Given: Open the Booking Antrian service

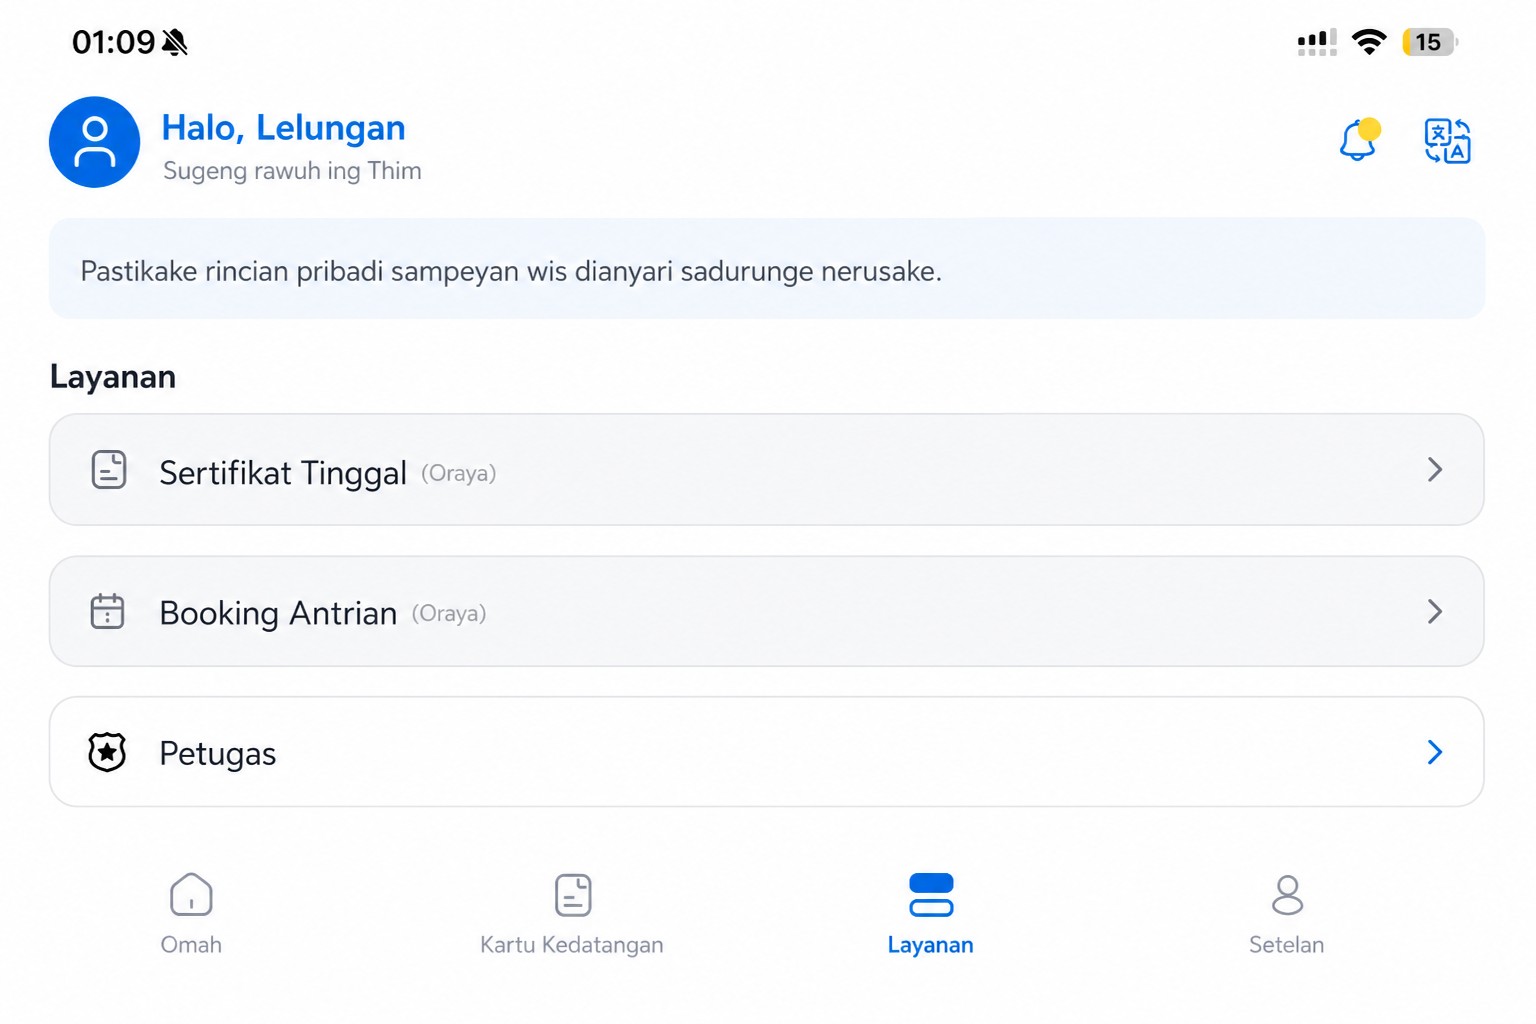Looking at the screenshot, I should (767, 611).
